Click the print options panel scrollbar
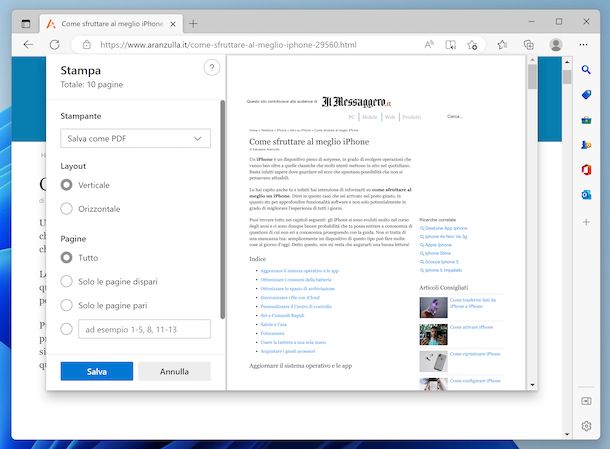Image resolution: width=610 pixels, height=449 pixels. tap(223, 209)
